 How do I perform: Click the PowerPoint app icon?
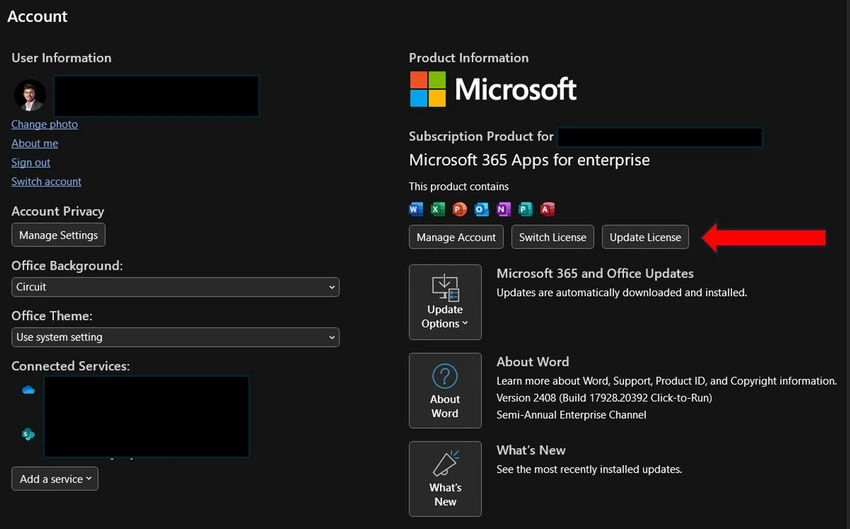point(460,209)
